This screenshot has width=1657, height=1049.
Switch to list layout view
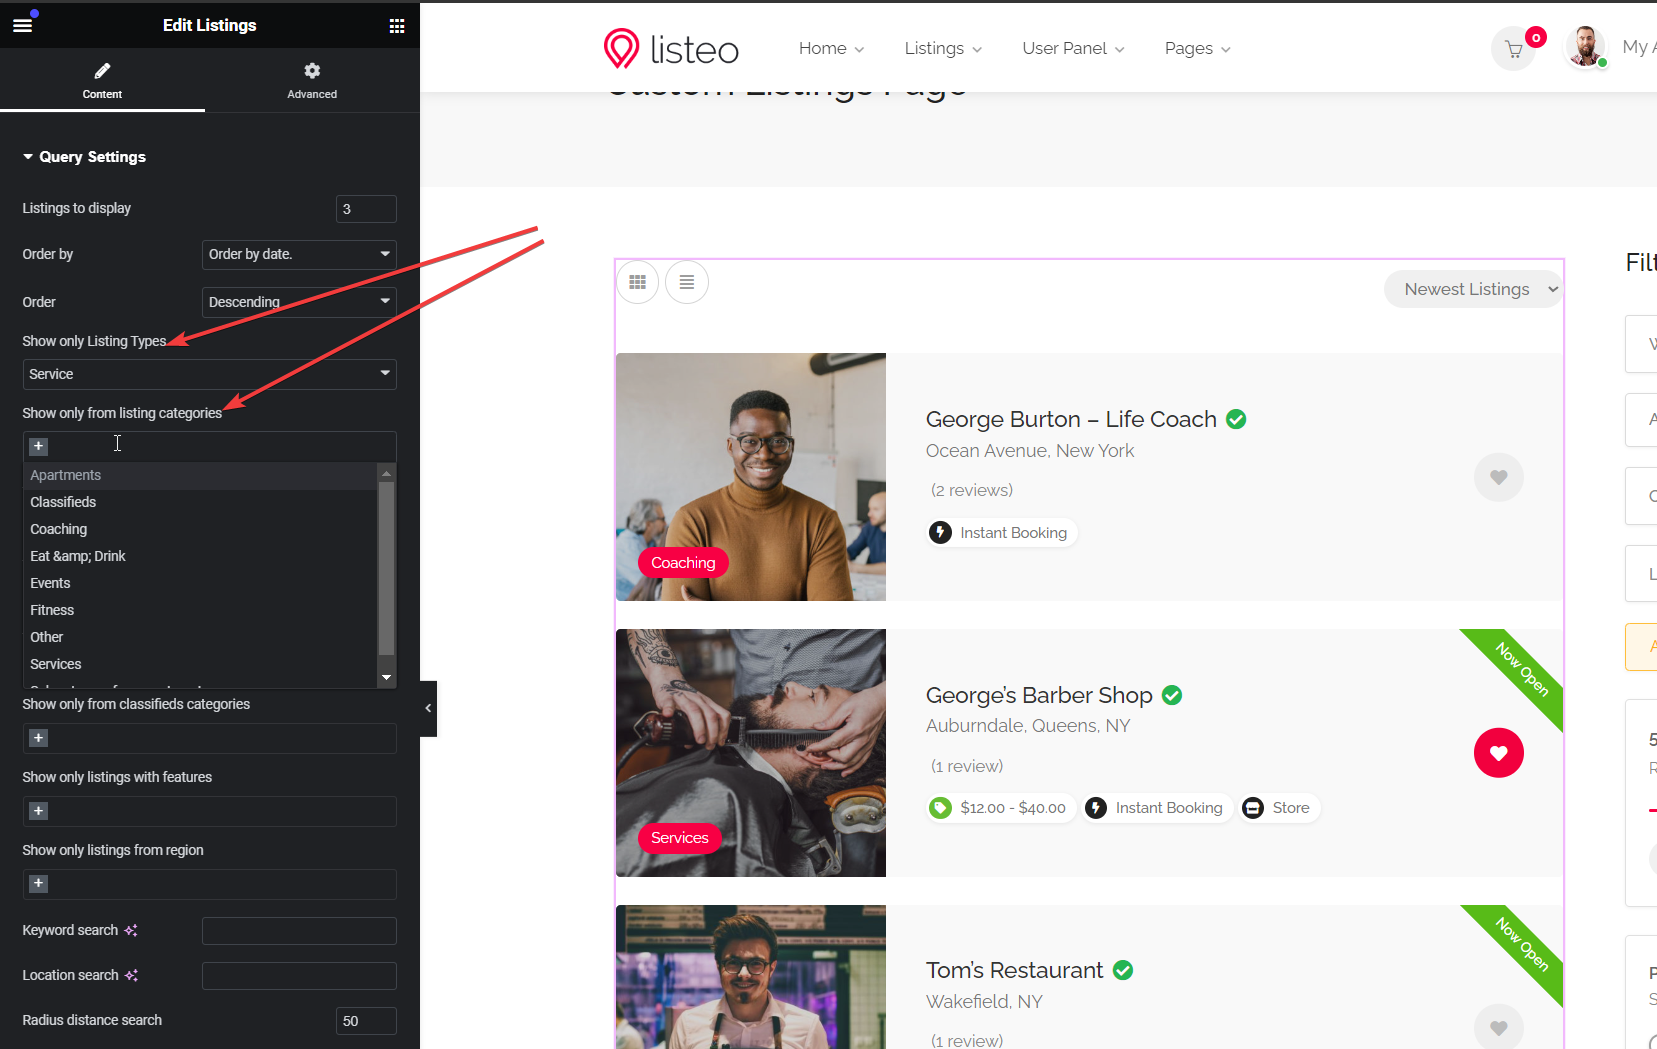pyautogui.click(x=687, y=283)
